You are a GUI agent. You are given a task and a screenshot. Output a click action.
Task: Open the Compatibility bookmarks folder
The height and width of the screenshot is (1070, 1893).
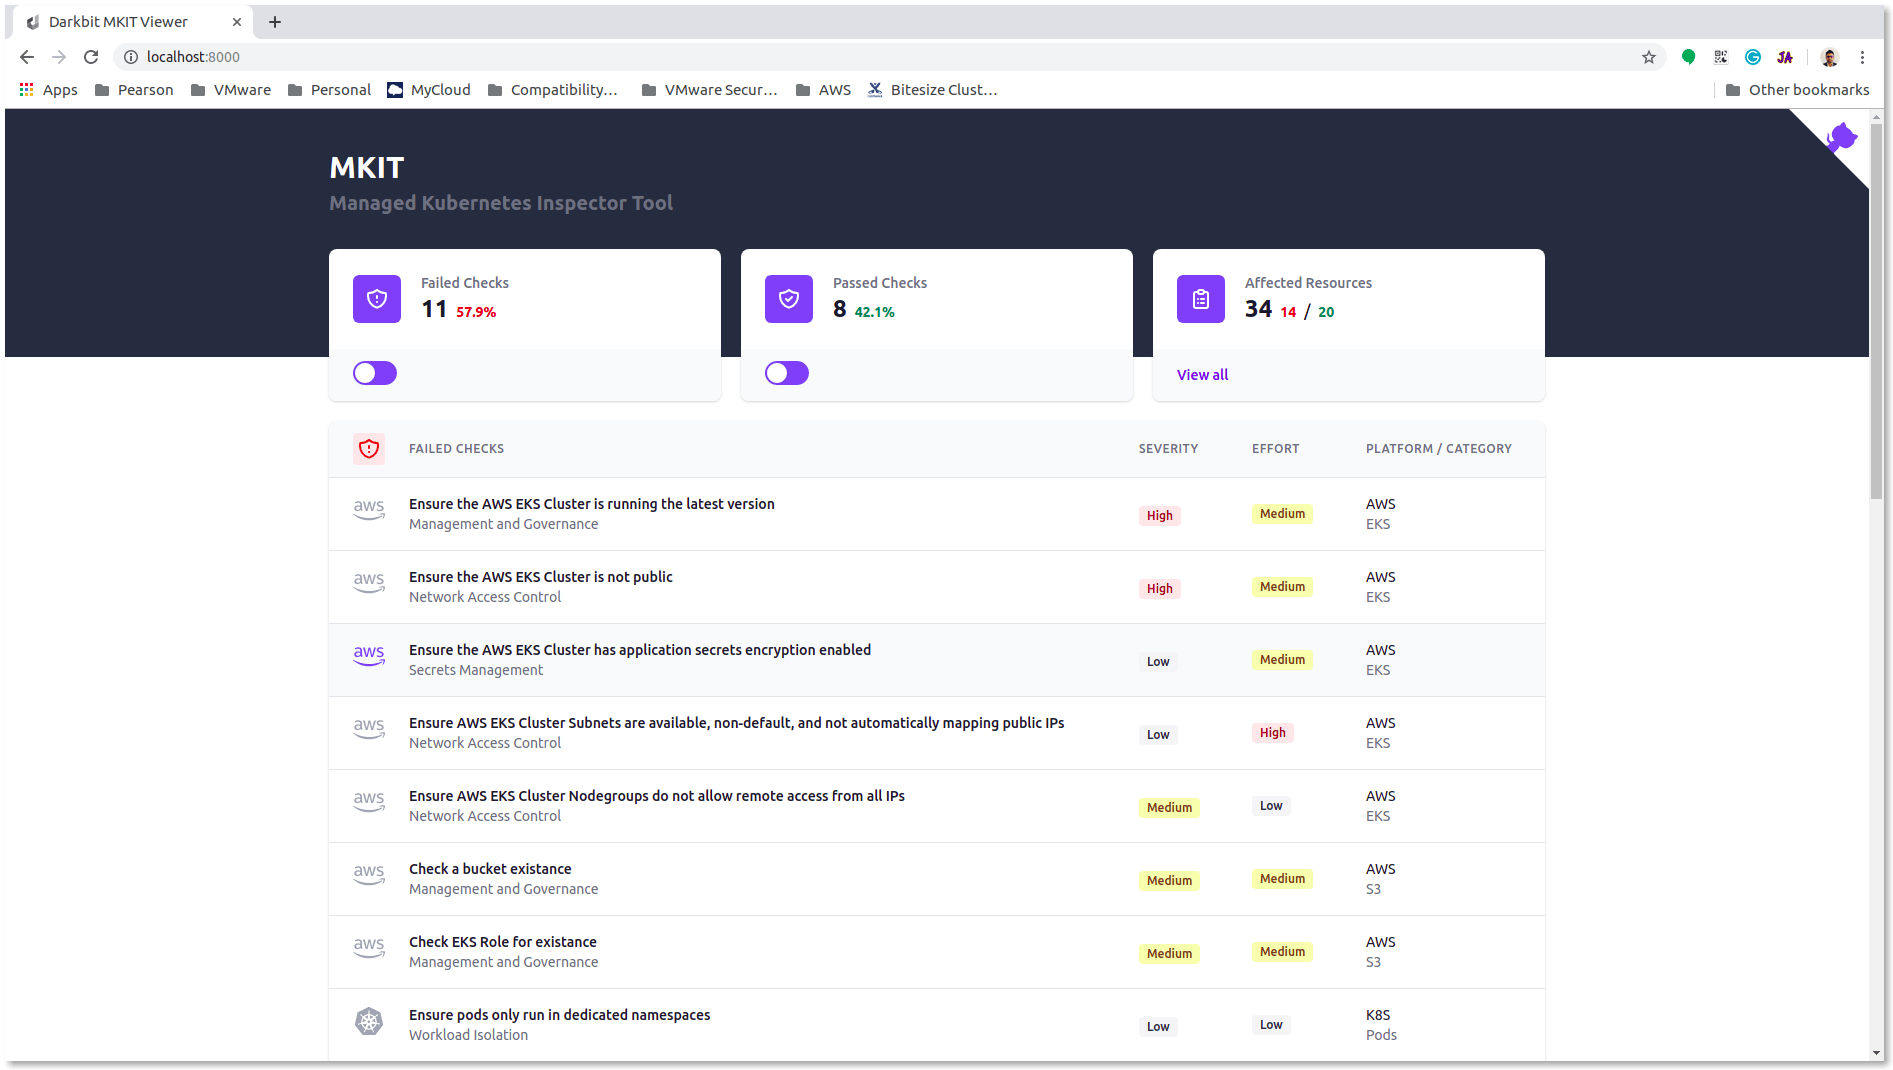pos(553,90)
